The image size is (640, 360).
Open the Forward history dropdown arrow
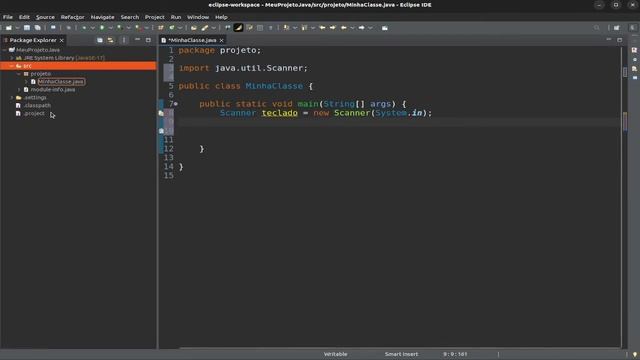(x=370, y=28)
